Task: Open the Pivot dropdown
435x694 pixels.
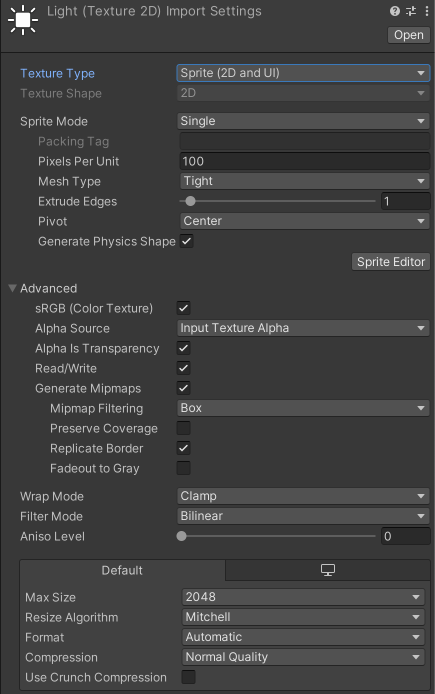Action: (x=304, y=221)
